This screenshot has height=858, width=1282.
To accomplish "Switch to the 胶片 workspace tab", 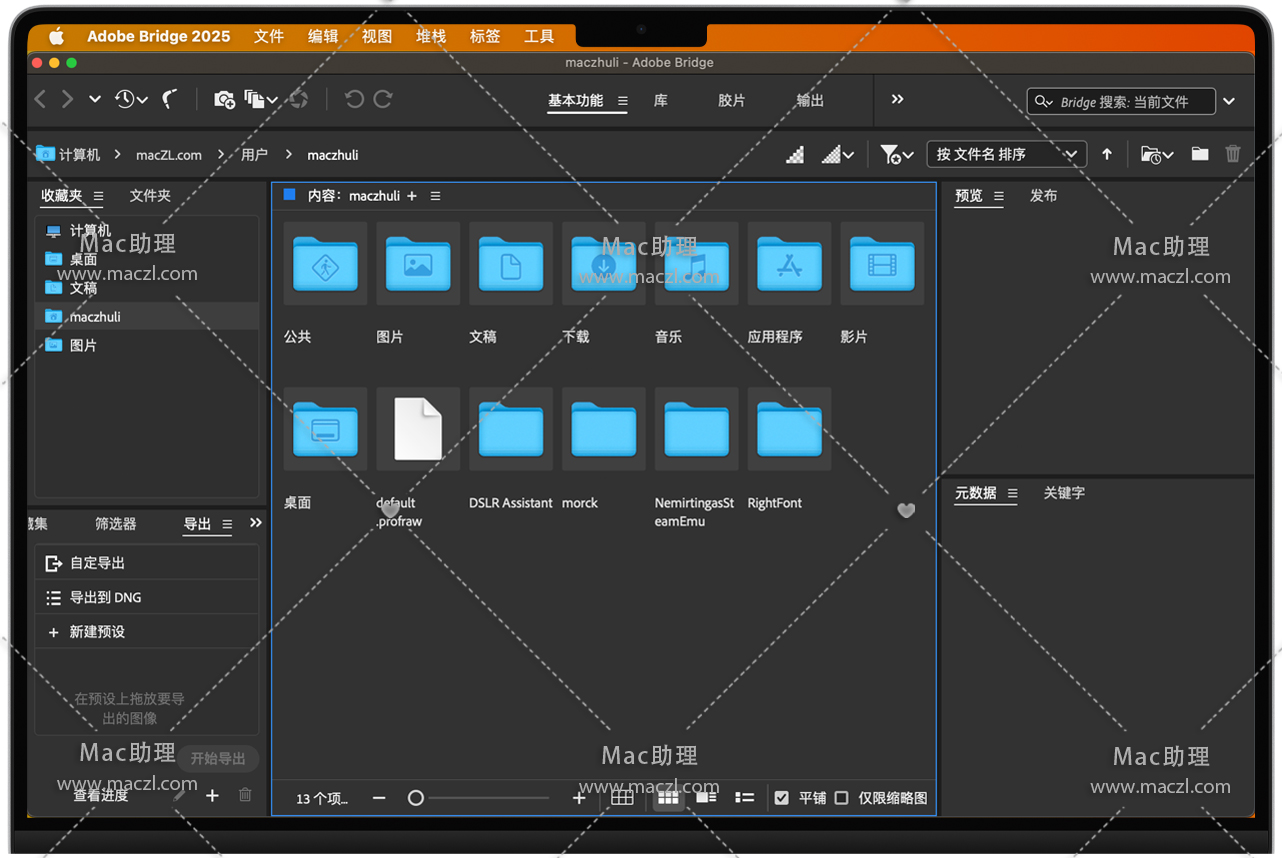I will (x=731, y=100).
